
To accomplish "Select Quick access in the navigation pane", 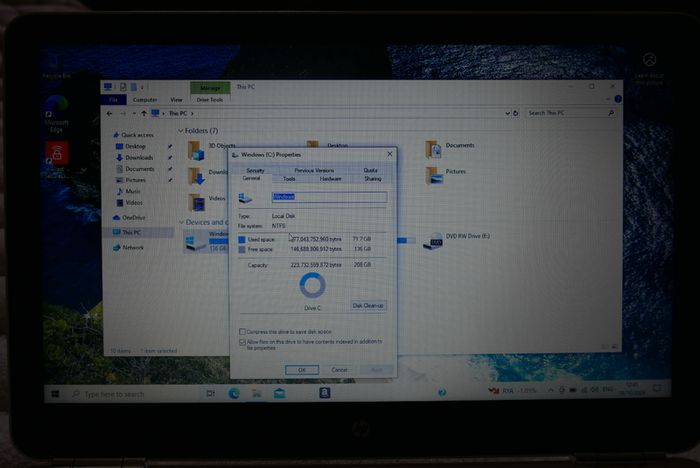I will (x=133, y=135).
